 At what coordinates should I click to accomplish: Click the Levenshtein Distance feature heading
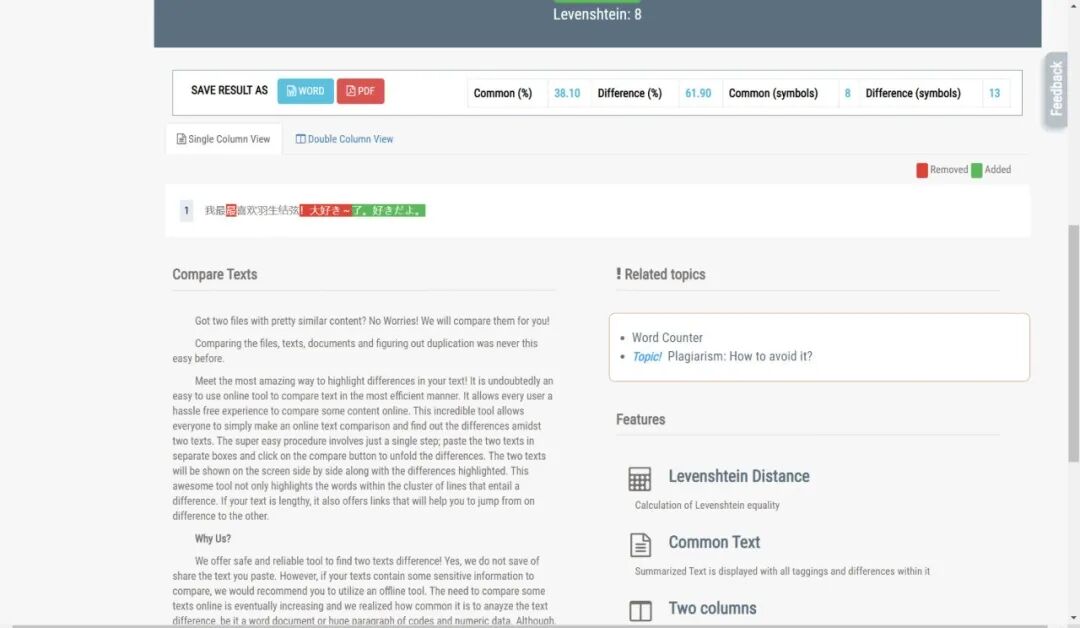tap(738, 476)
